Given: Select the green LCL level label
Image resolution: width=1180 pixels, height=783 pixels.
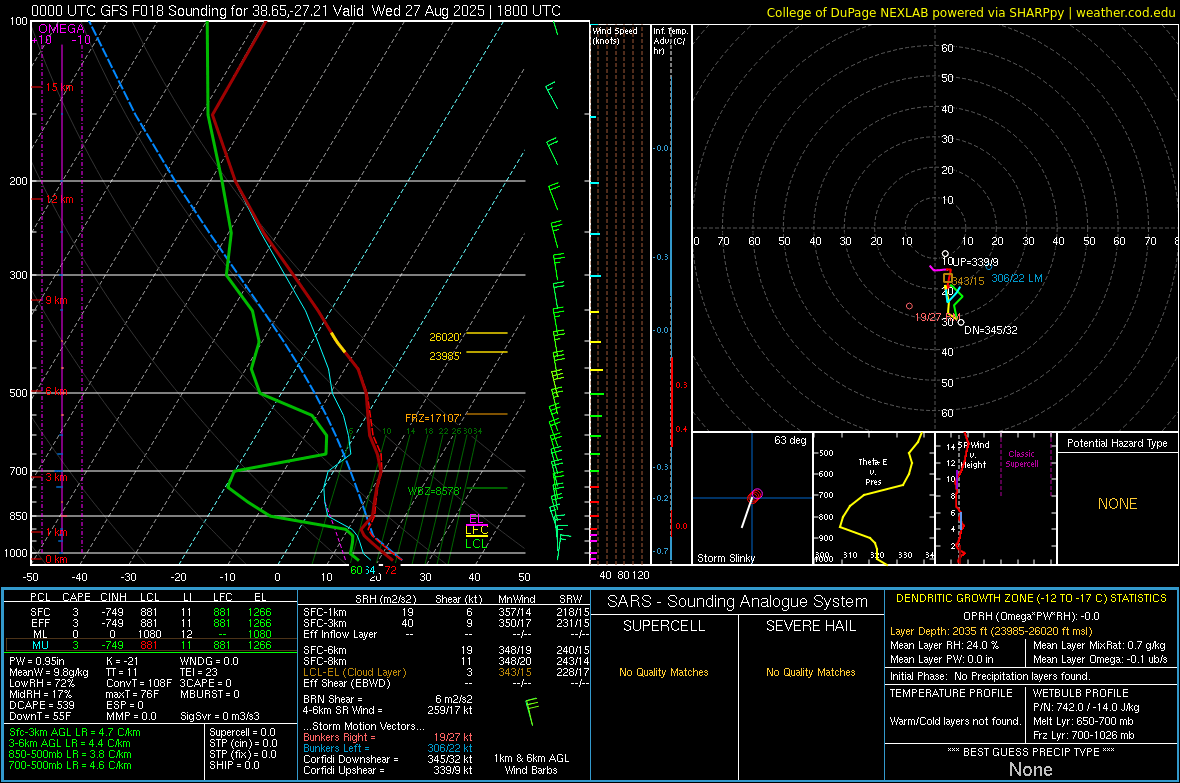Looking at the screenshot, I should pos(476,544).
